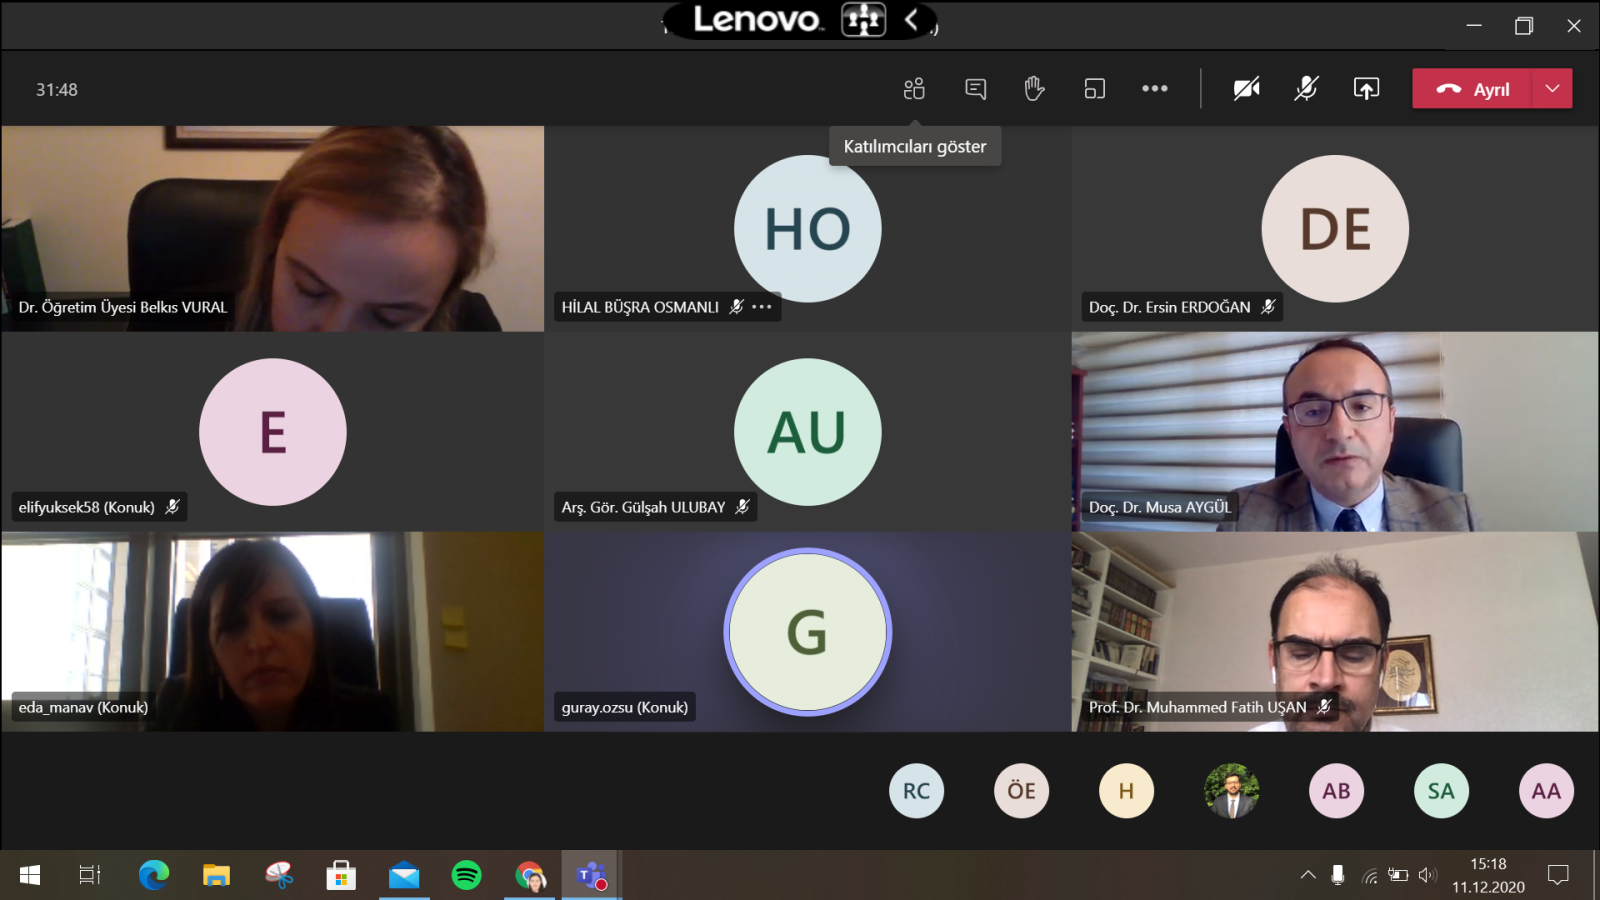Expand the arrow next to Ayrıl
The width and height of the screenshot is (1600, 900).
(x=1552, y=89)
